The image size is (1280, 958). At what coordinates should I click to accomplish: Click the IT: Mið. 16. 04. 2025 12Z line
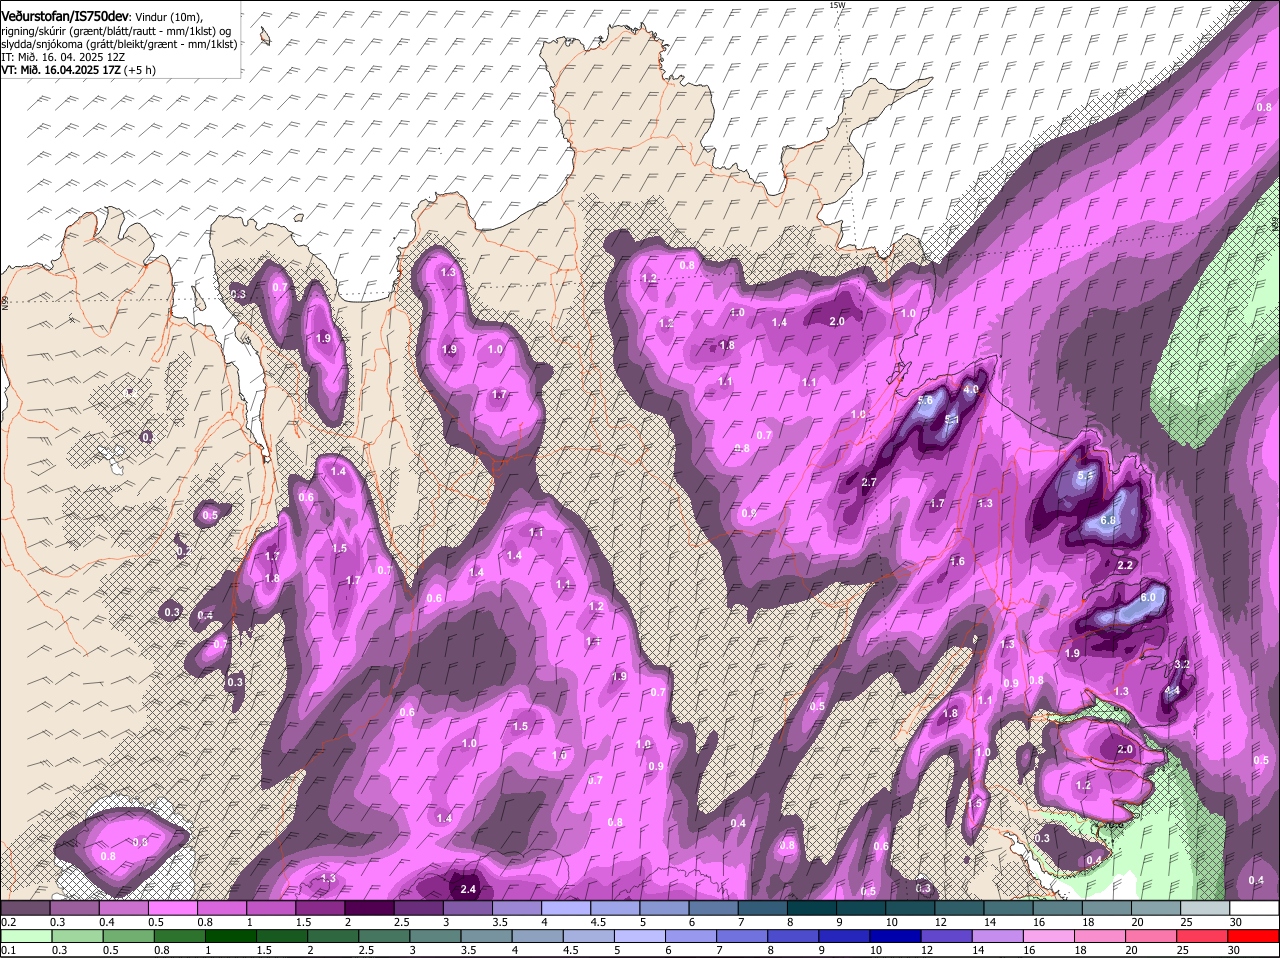[x=63, y=57]
